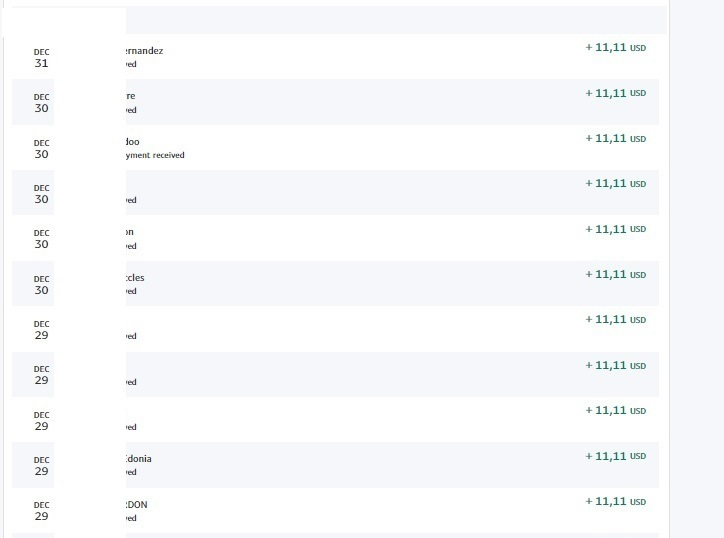Select the amount on the "doo" transaction
724x538 pixels.
pyautogui.click(x=615, y=138)
